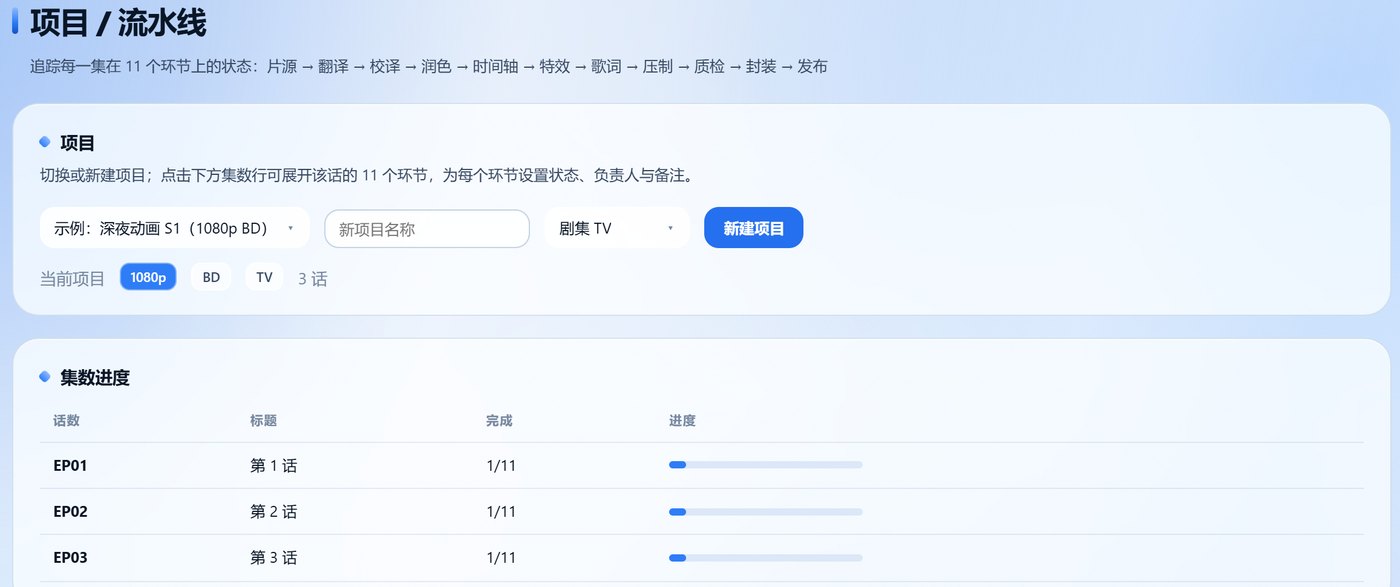Click the 第 3 话 title cell

(273, 557)
